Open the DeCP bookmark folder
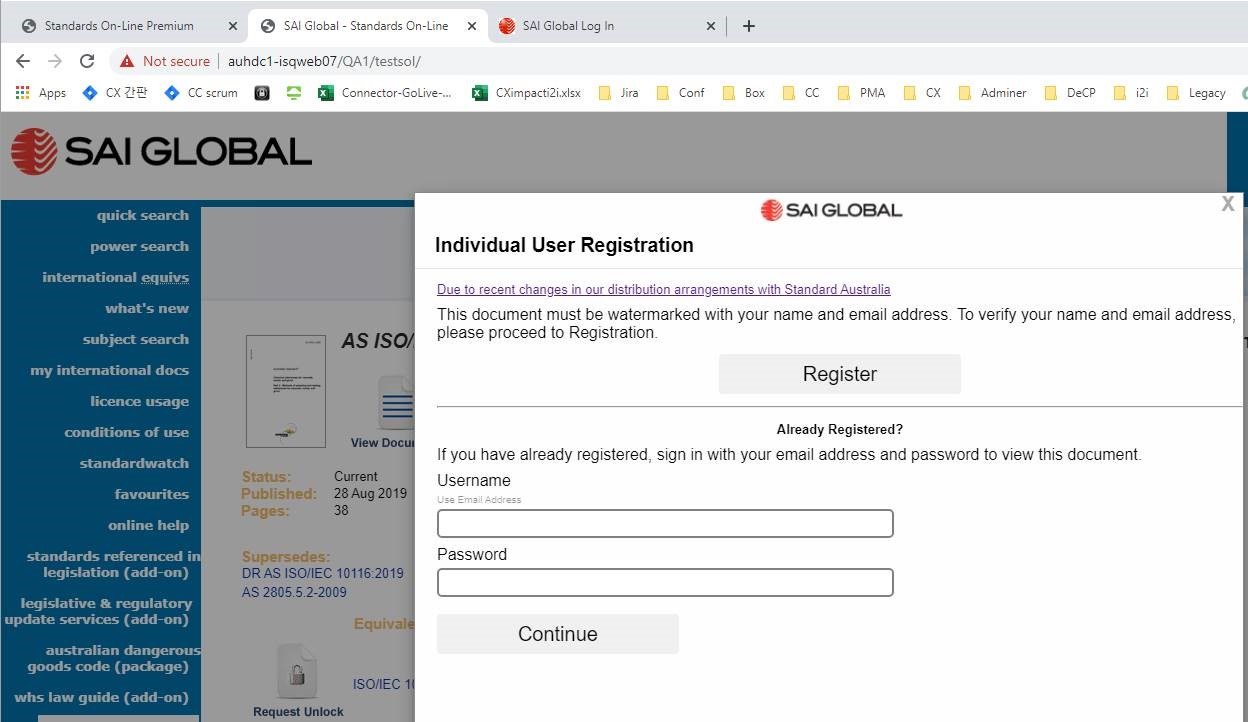 1070,93
